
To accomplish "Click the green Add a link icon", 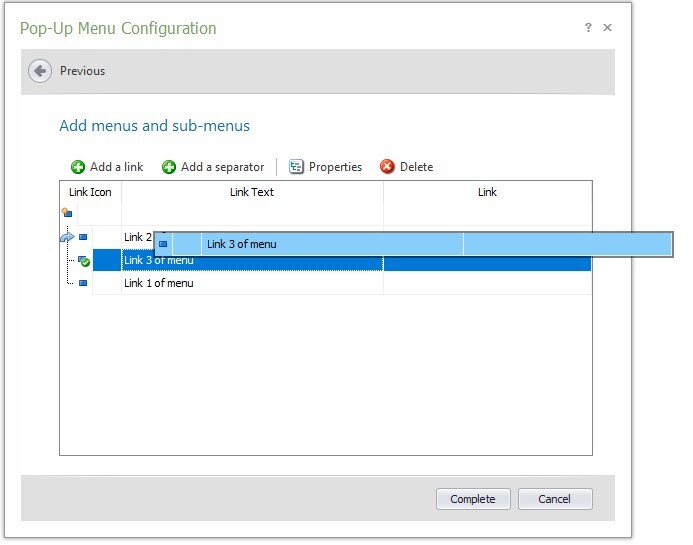I will click(x=78, y=167).
